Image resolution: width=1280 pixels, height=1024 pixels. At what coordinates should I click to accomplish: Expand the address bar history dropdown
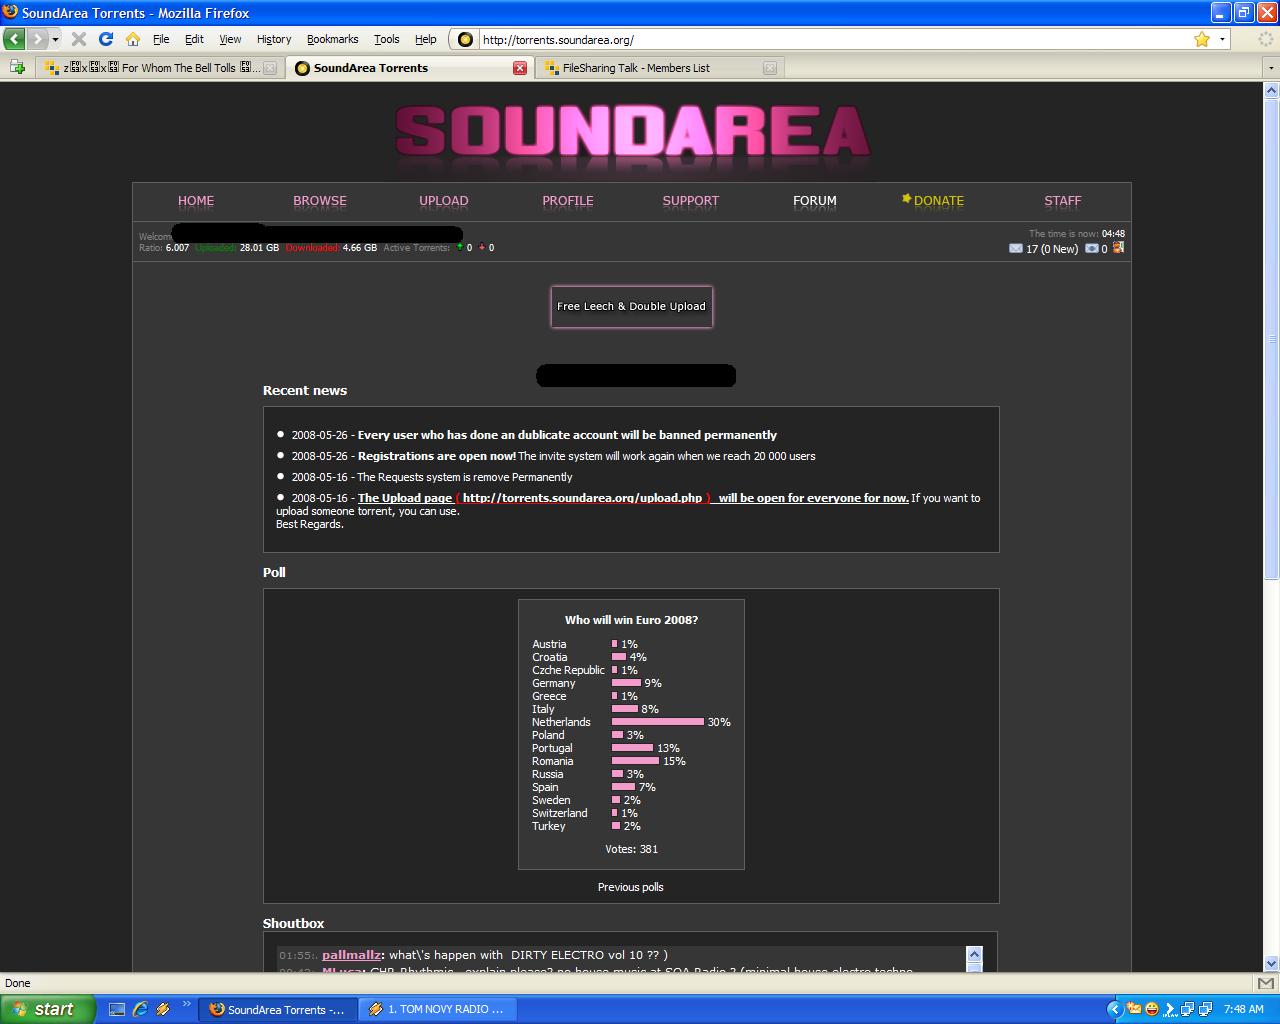coord(1222,39)
